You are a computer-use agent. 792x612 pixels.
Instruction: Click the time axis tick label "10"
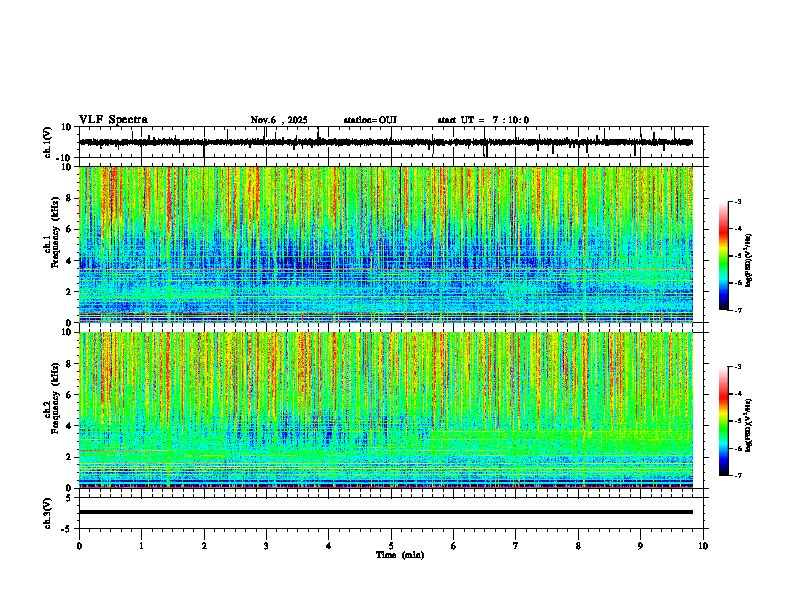(x=703, y=546)
